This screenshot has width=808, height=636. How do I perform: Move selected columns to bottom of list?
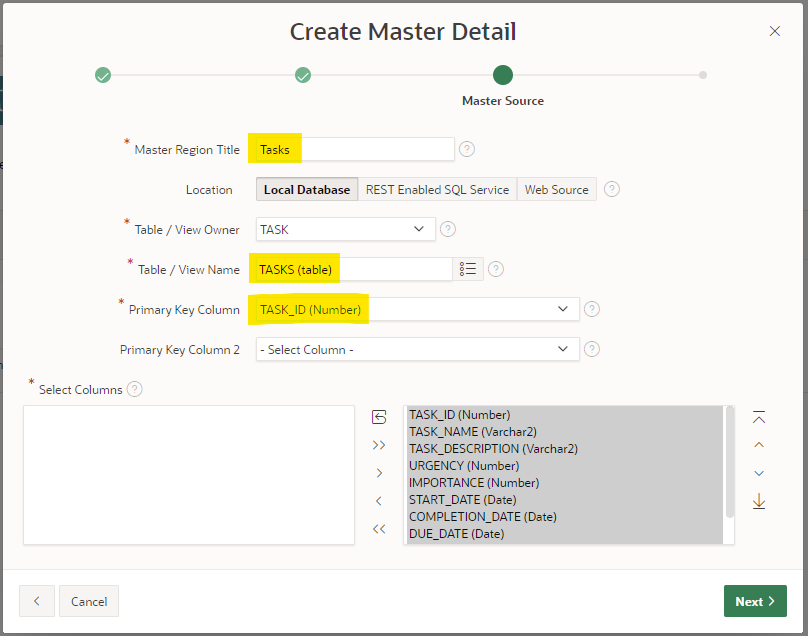pos(759,501)
